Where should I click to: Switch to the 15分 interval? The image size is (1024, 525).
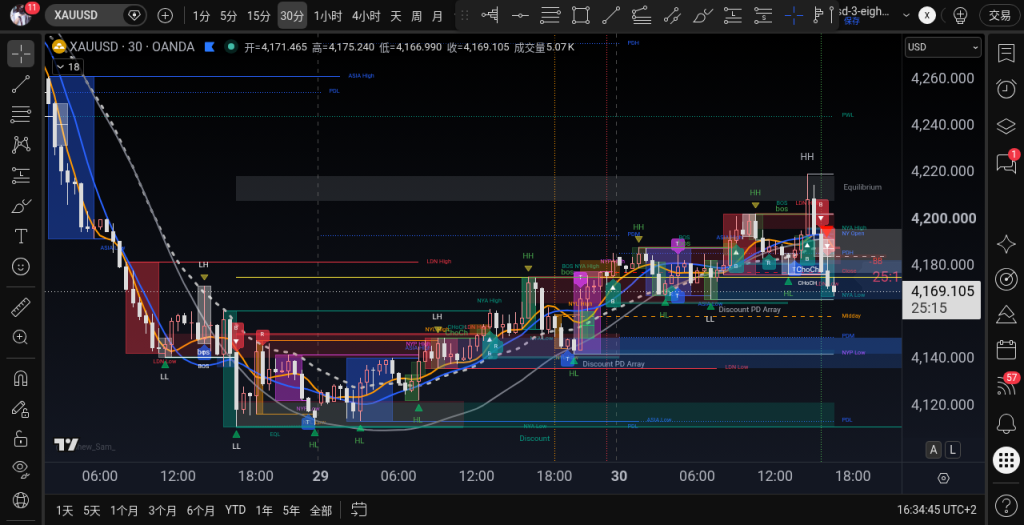click(259, 16)
